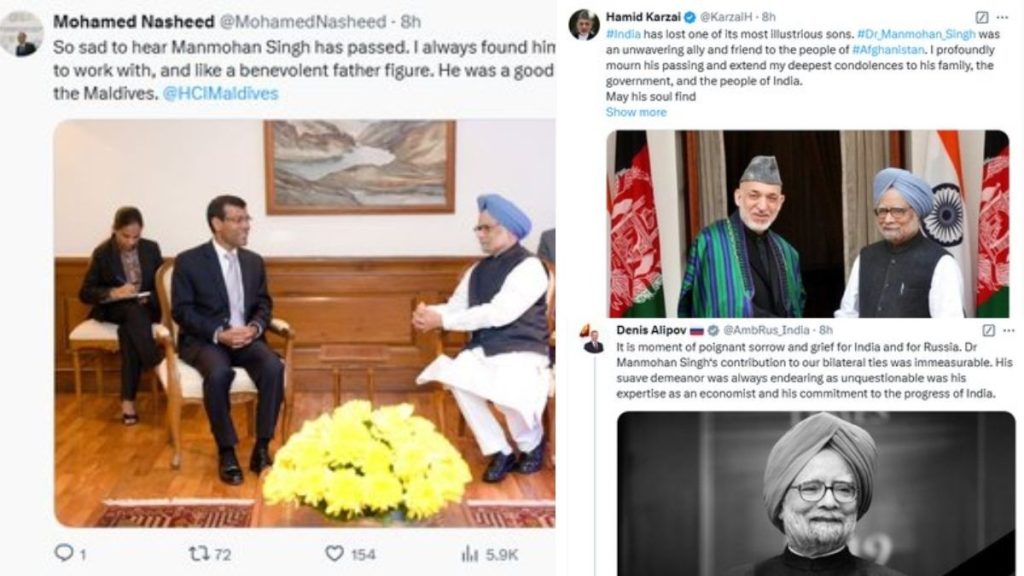The width and height of the screenshot is (1024, 576).
Task: Open Denis Alipov's profile avatar
Action: [594, 342]
